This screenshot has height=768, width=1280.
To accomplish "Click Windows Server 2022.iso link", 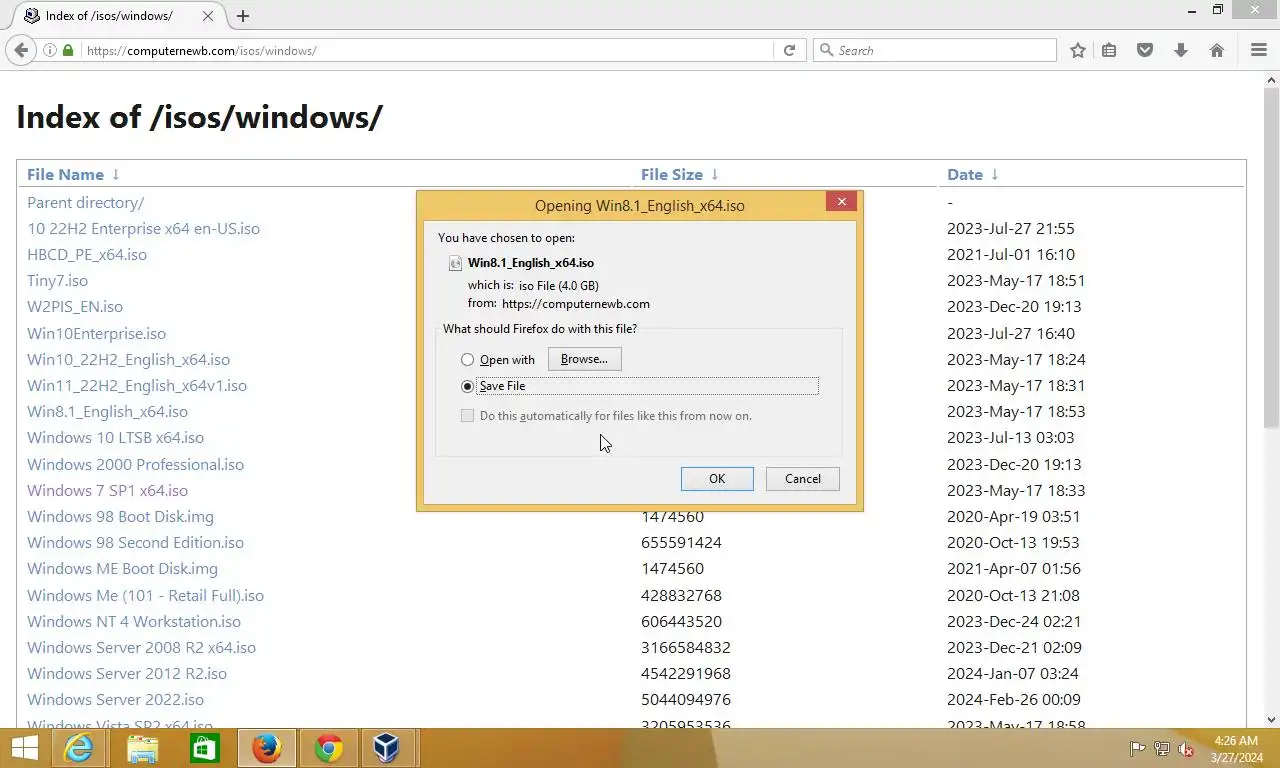I will pos(115,699).
